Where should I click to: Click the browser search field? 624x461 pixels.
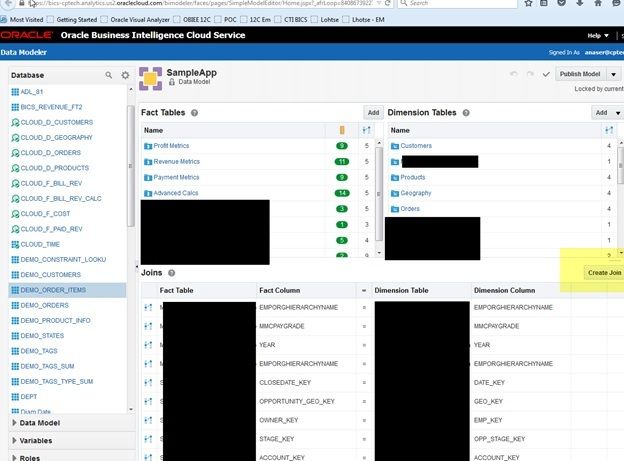(x=457, y=3)
